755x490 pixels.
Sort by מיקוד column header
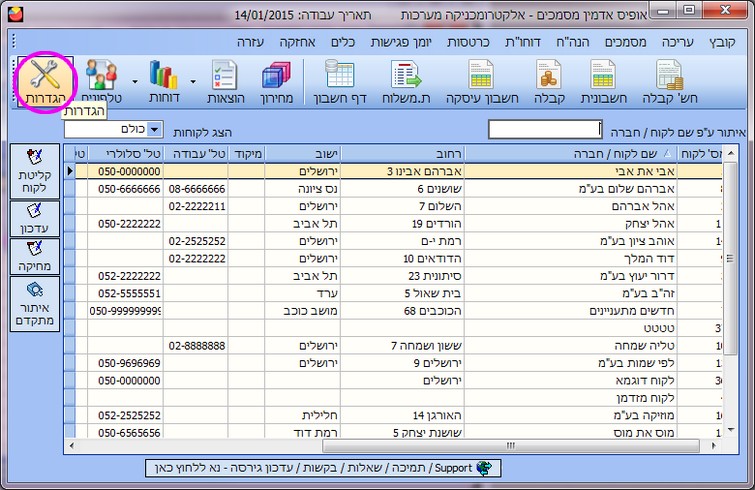(247, 154)
